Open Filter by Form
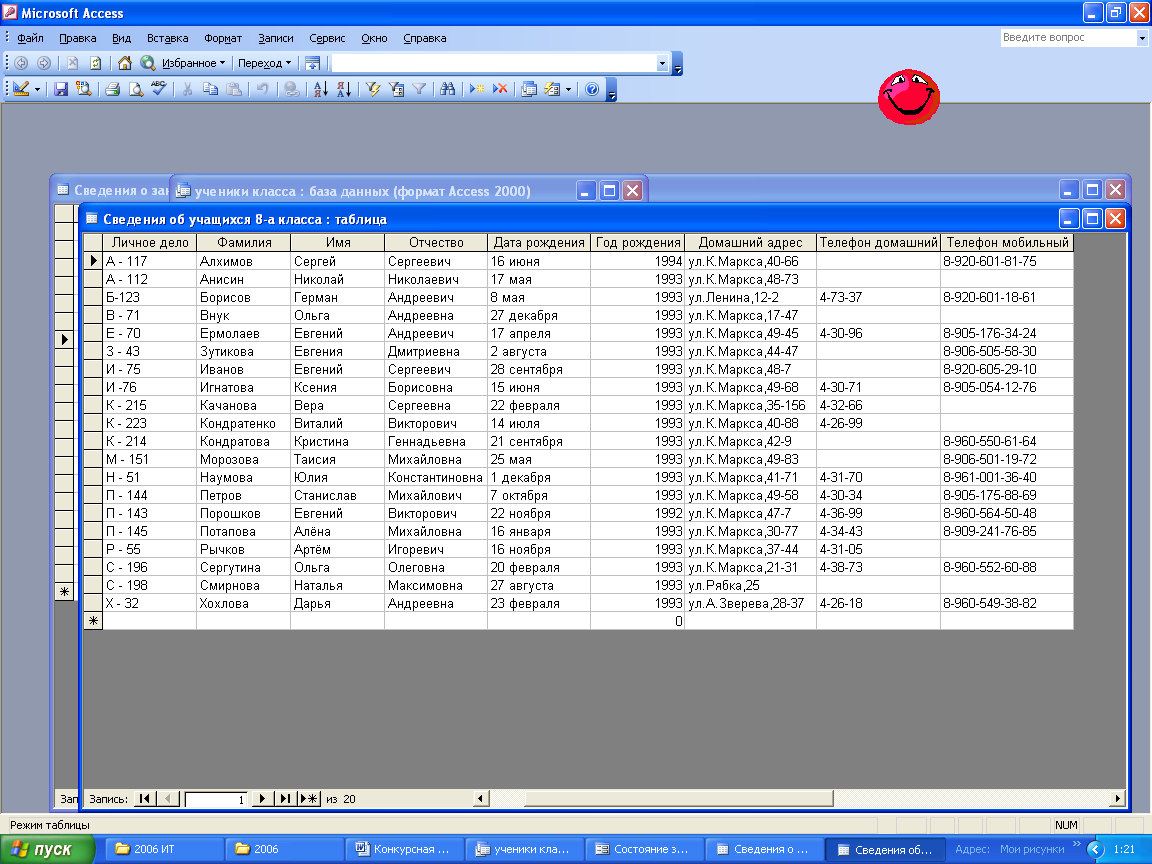Image resolution: width=1152 pixels, height=864 pixels. click(x=396, y=89)
